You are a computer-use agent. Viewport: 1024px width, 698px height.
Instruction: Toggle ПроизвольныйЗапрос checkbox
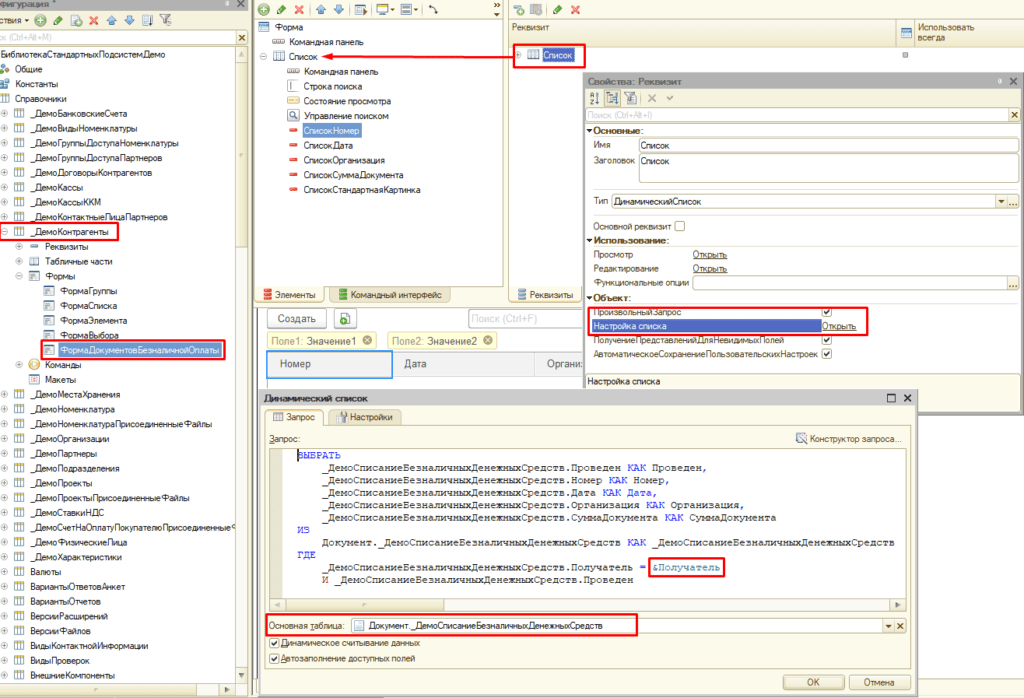[x=826, y=313]
